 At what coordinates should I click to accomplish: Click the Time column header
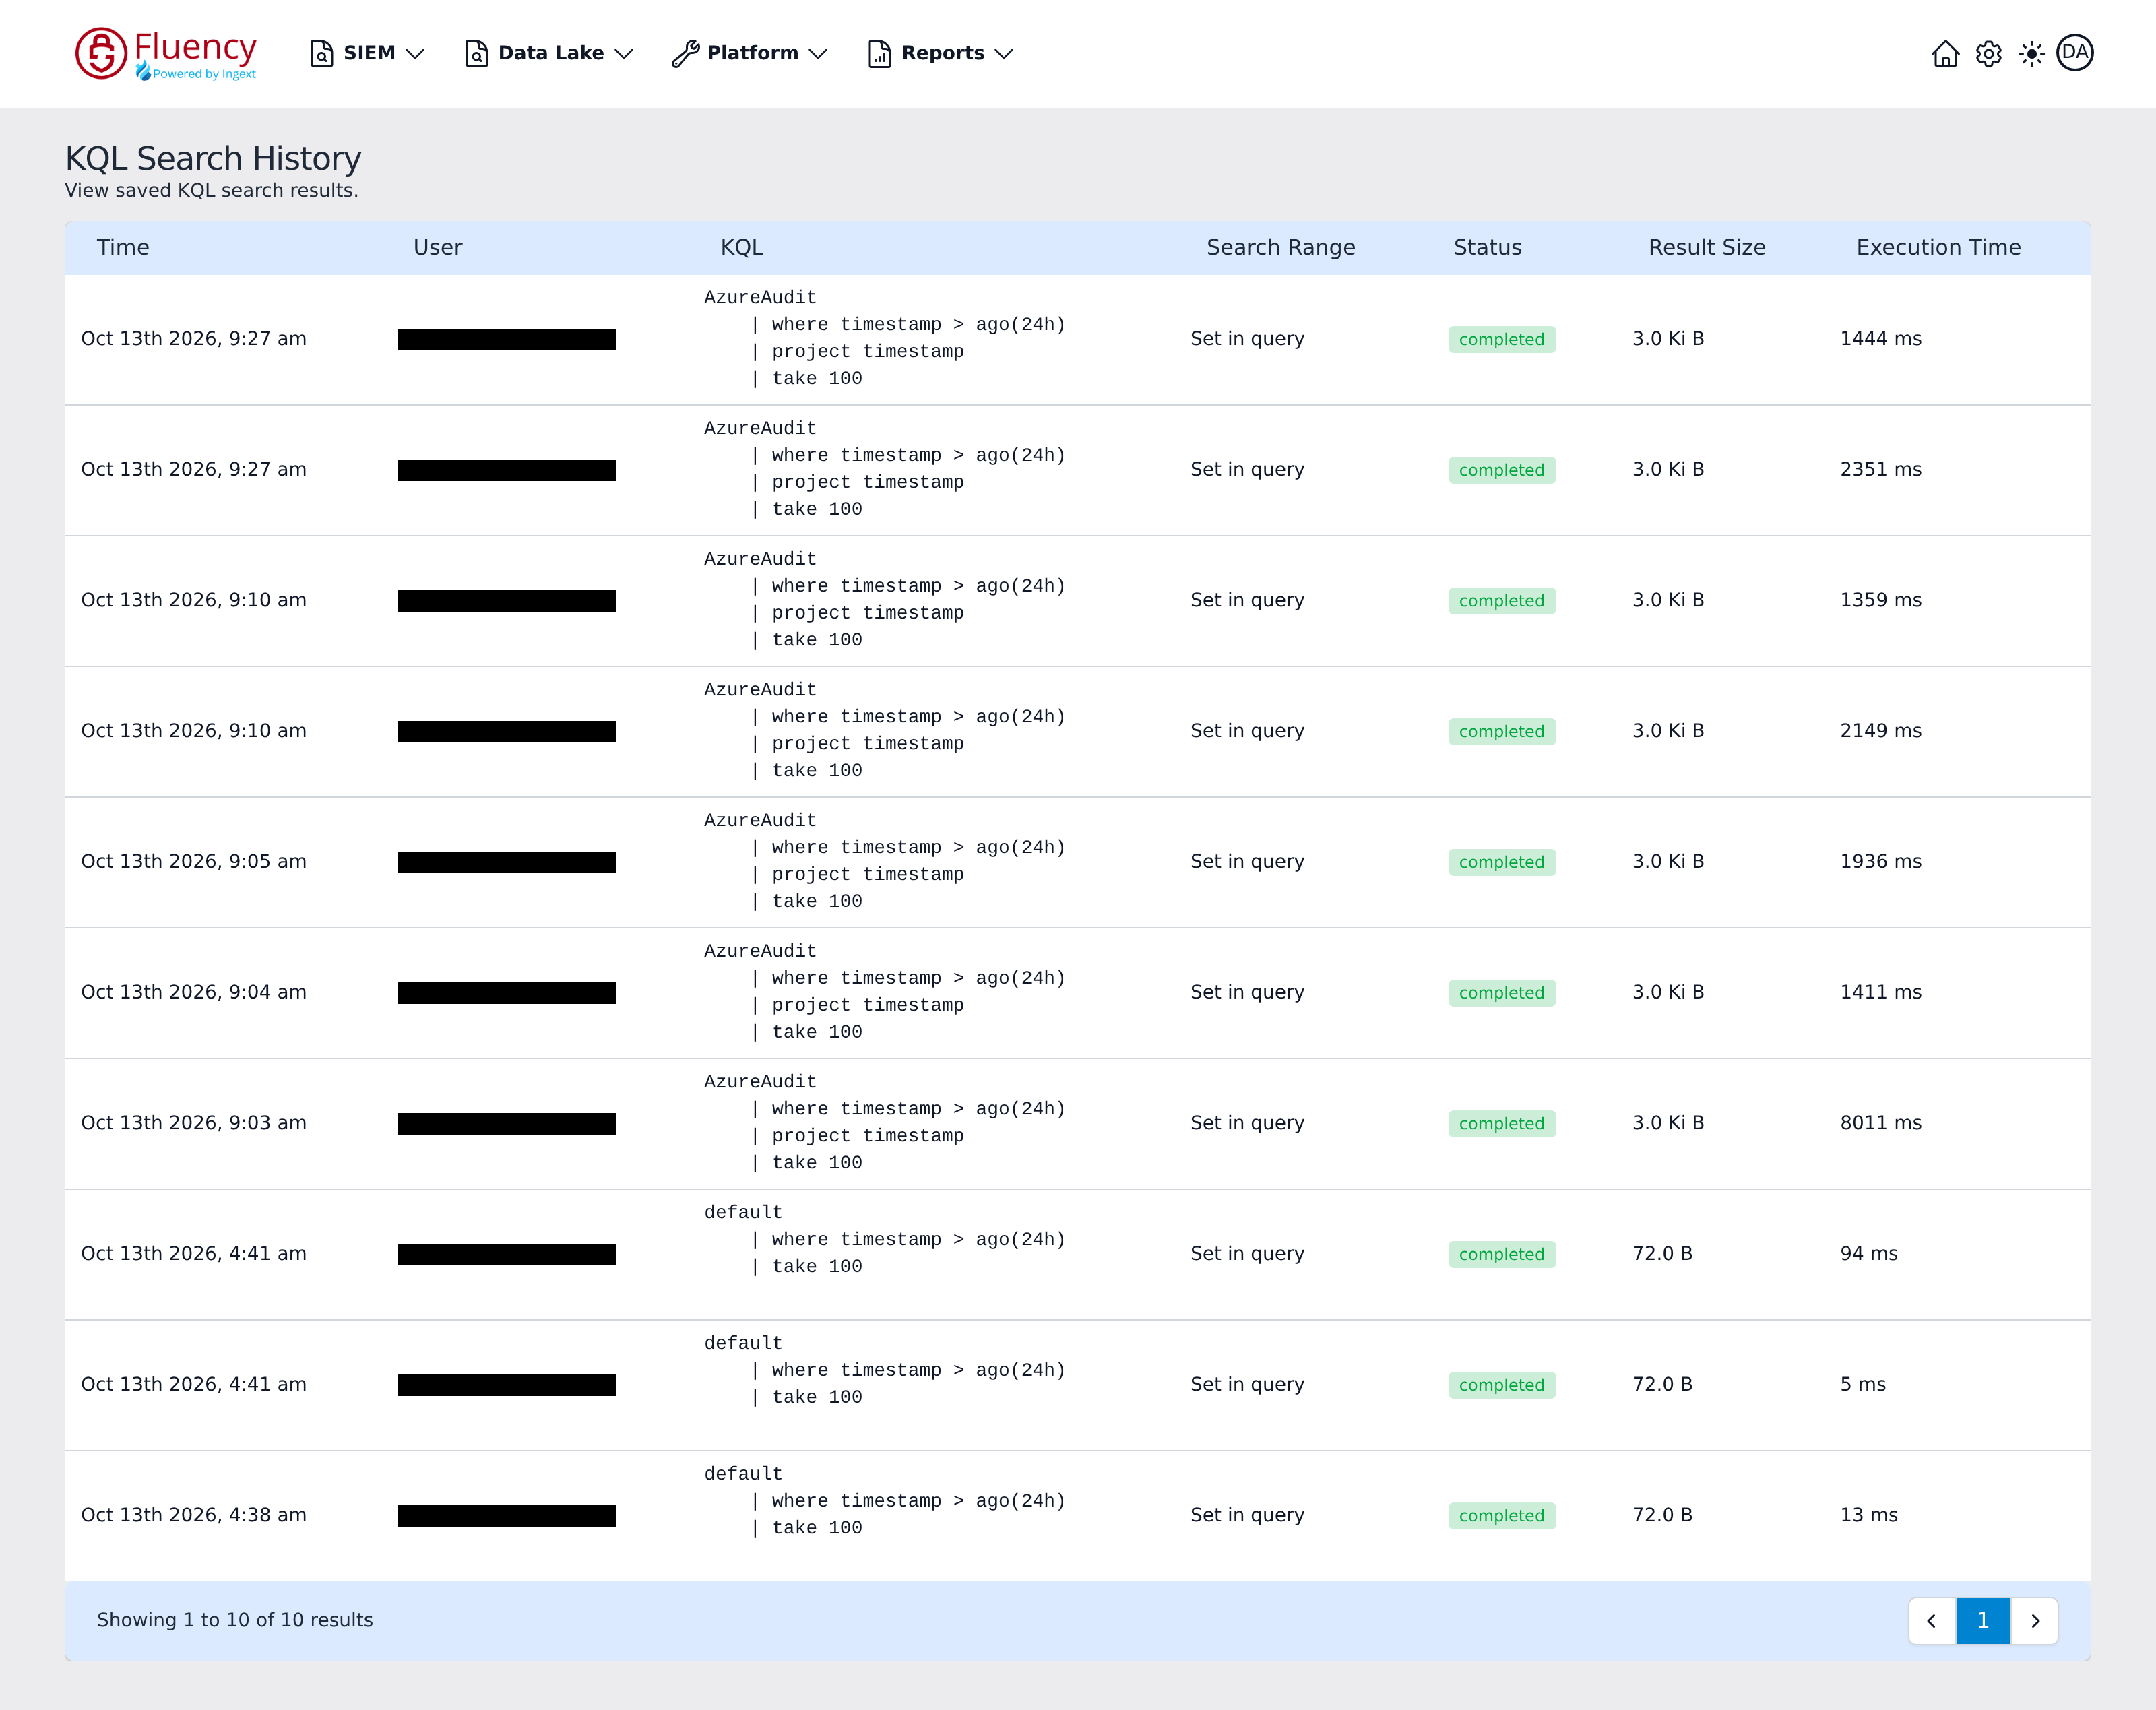pos(123,247)
